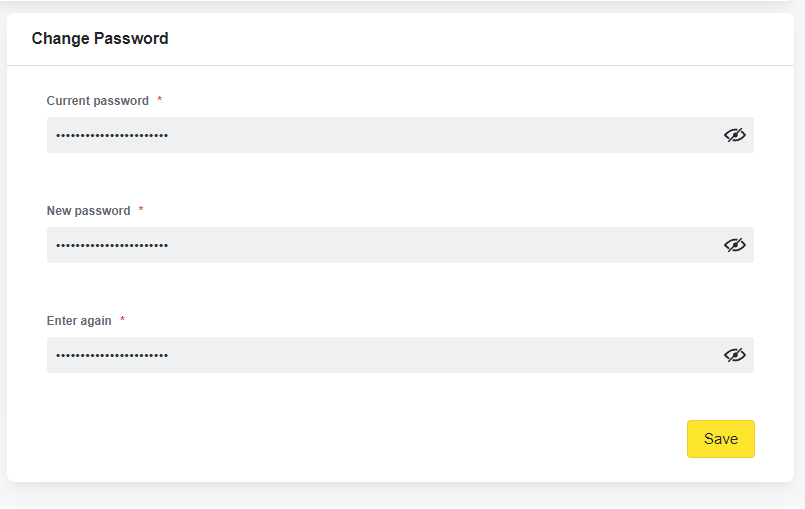Viewport: 805px width, 509px height.
Task: Click empty card space left of Save button
Action: [x=359, y=439]
